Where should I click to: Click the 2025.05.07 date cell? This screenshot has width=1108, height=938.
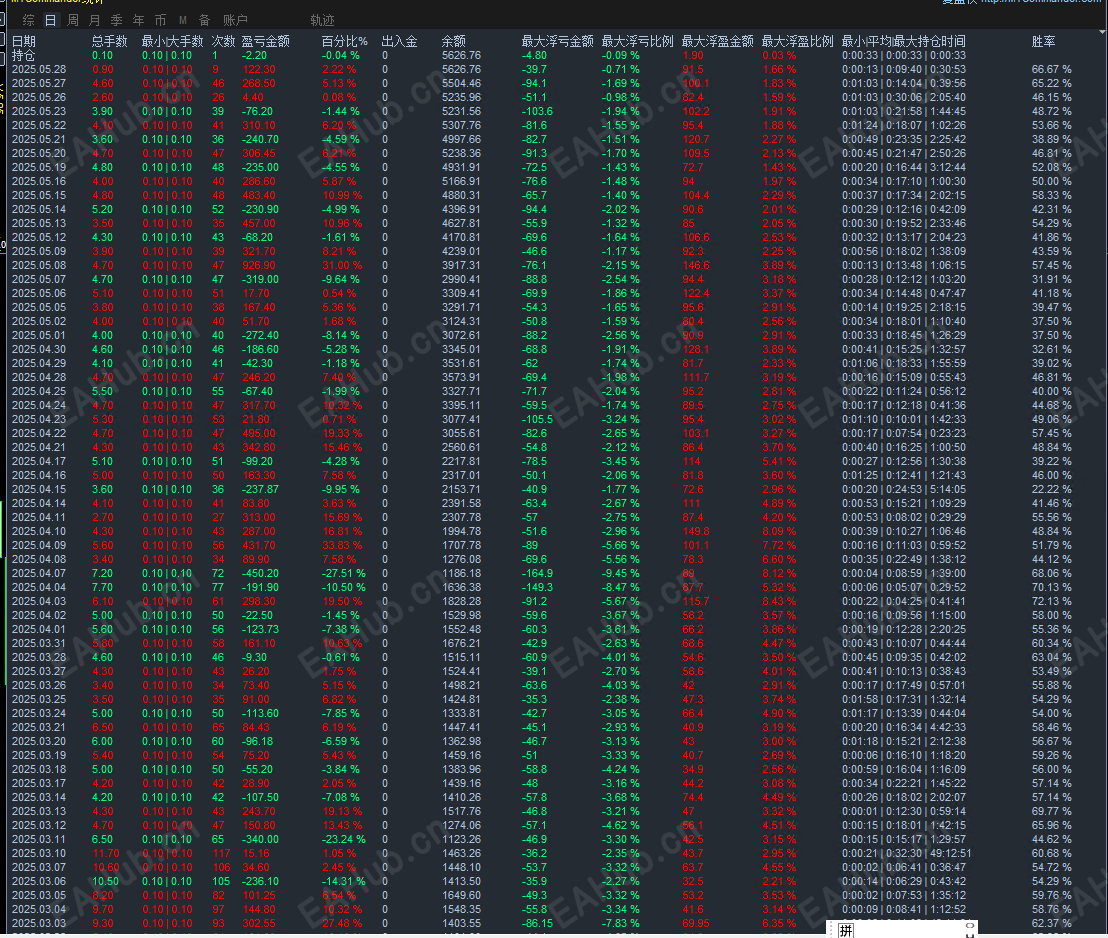[x=39, y=279]
